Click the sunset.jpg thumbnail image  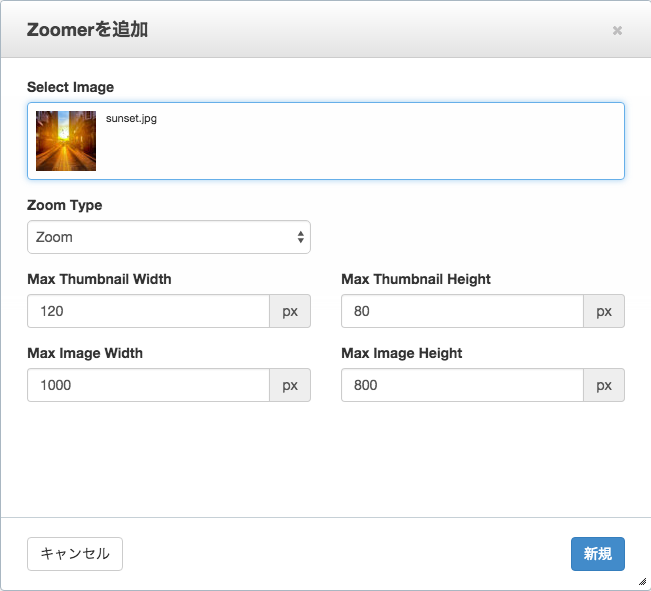[66, 141]
